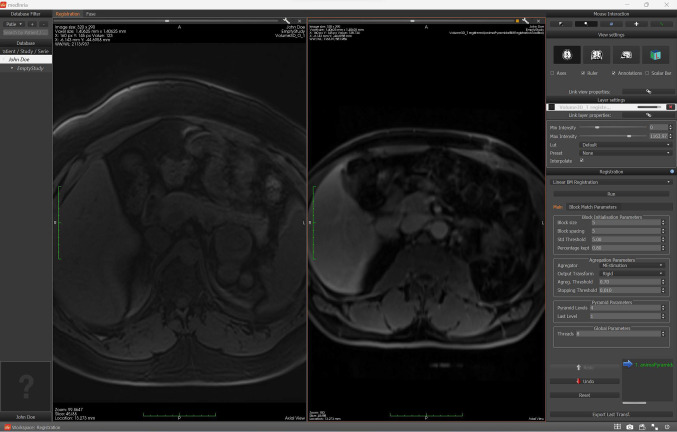Click the Link view properties chain icon
The width and height of the screenshot is (677, 432).
point(648,90)
